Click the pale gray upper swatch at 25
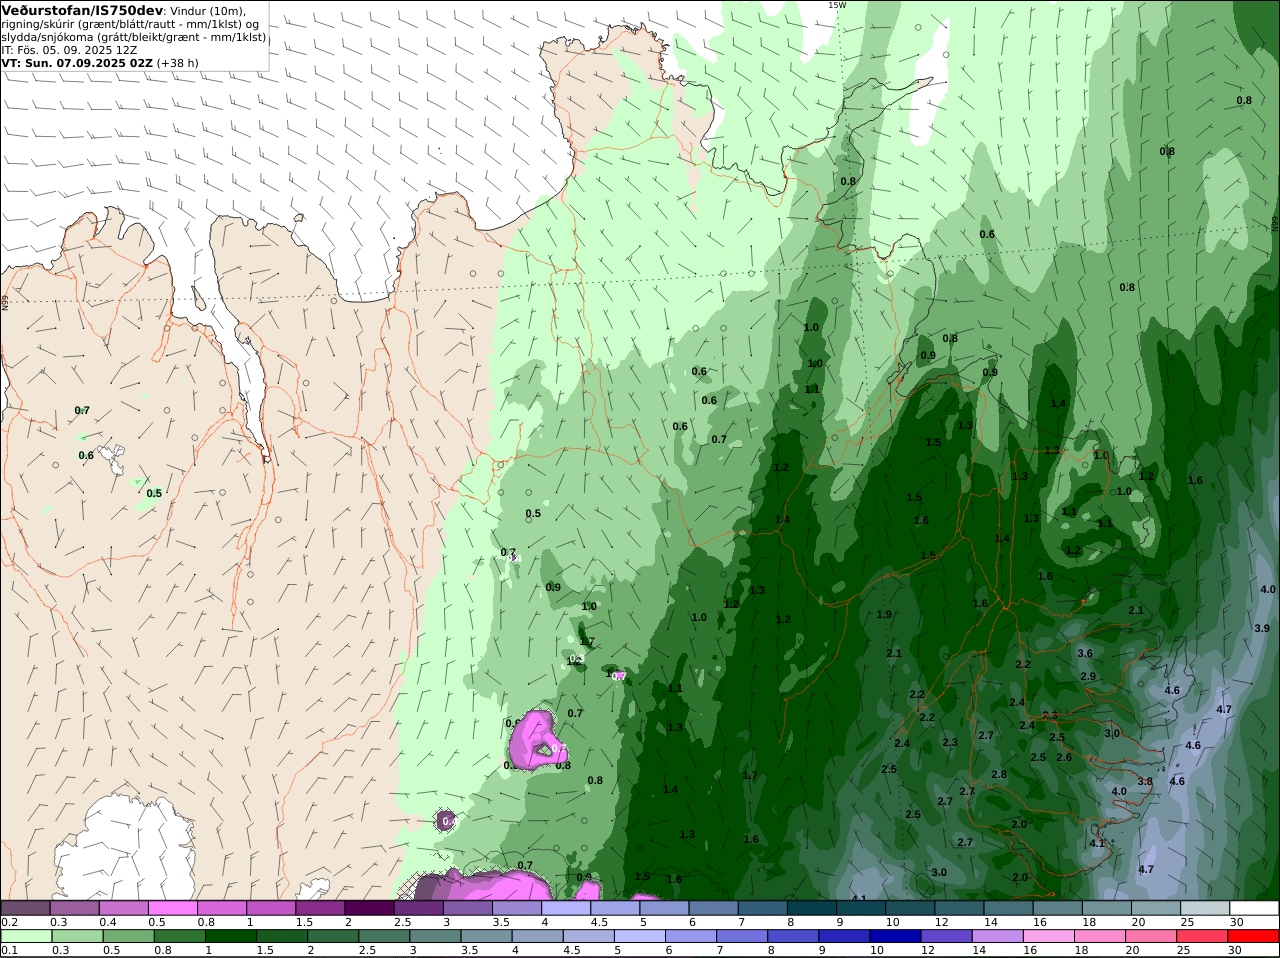 pyautogui.click(x=1206, y=908)
